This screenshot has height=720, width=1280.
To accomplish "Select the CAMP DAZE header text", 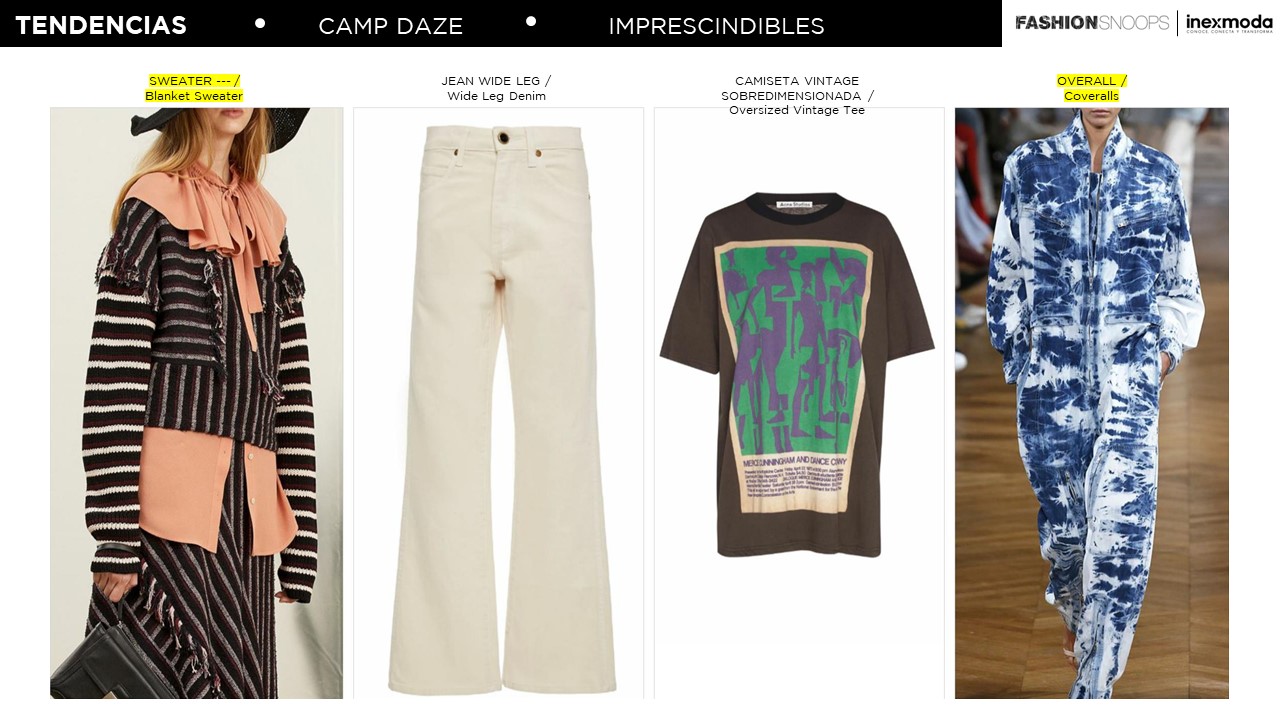I will click(x=391, y=26).
